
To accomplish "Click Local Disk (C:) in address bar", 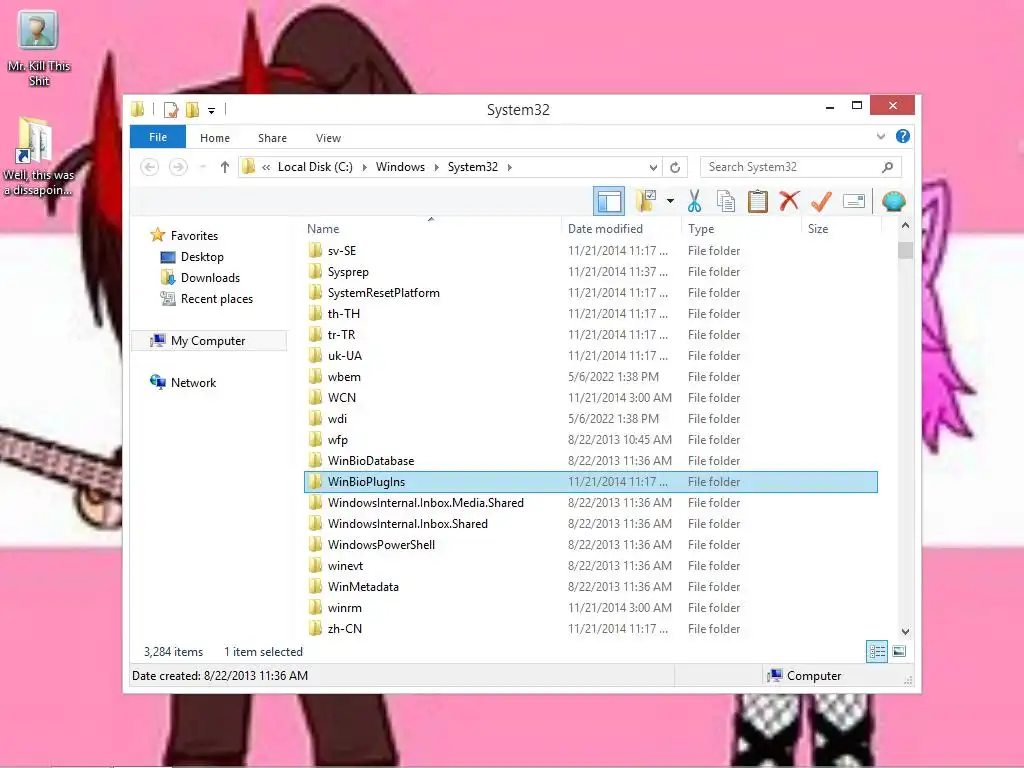I will 315,167.
